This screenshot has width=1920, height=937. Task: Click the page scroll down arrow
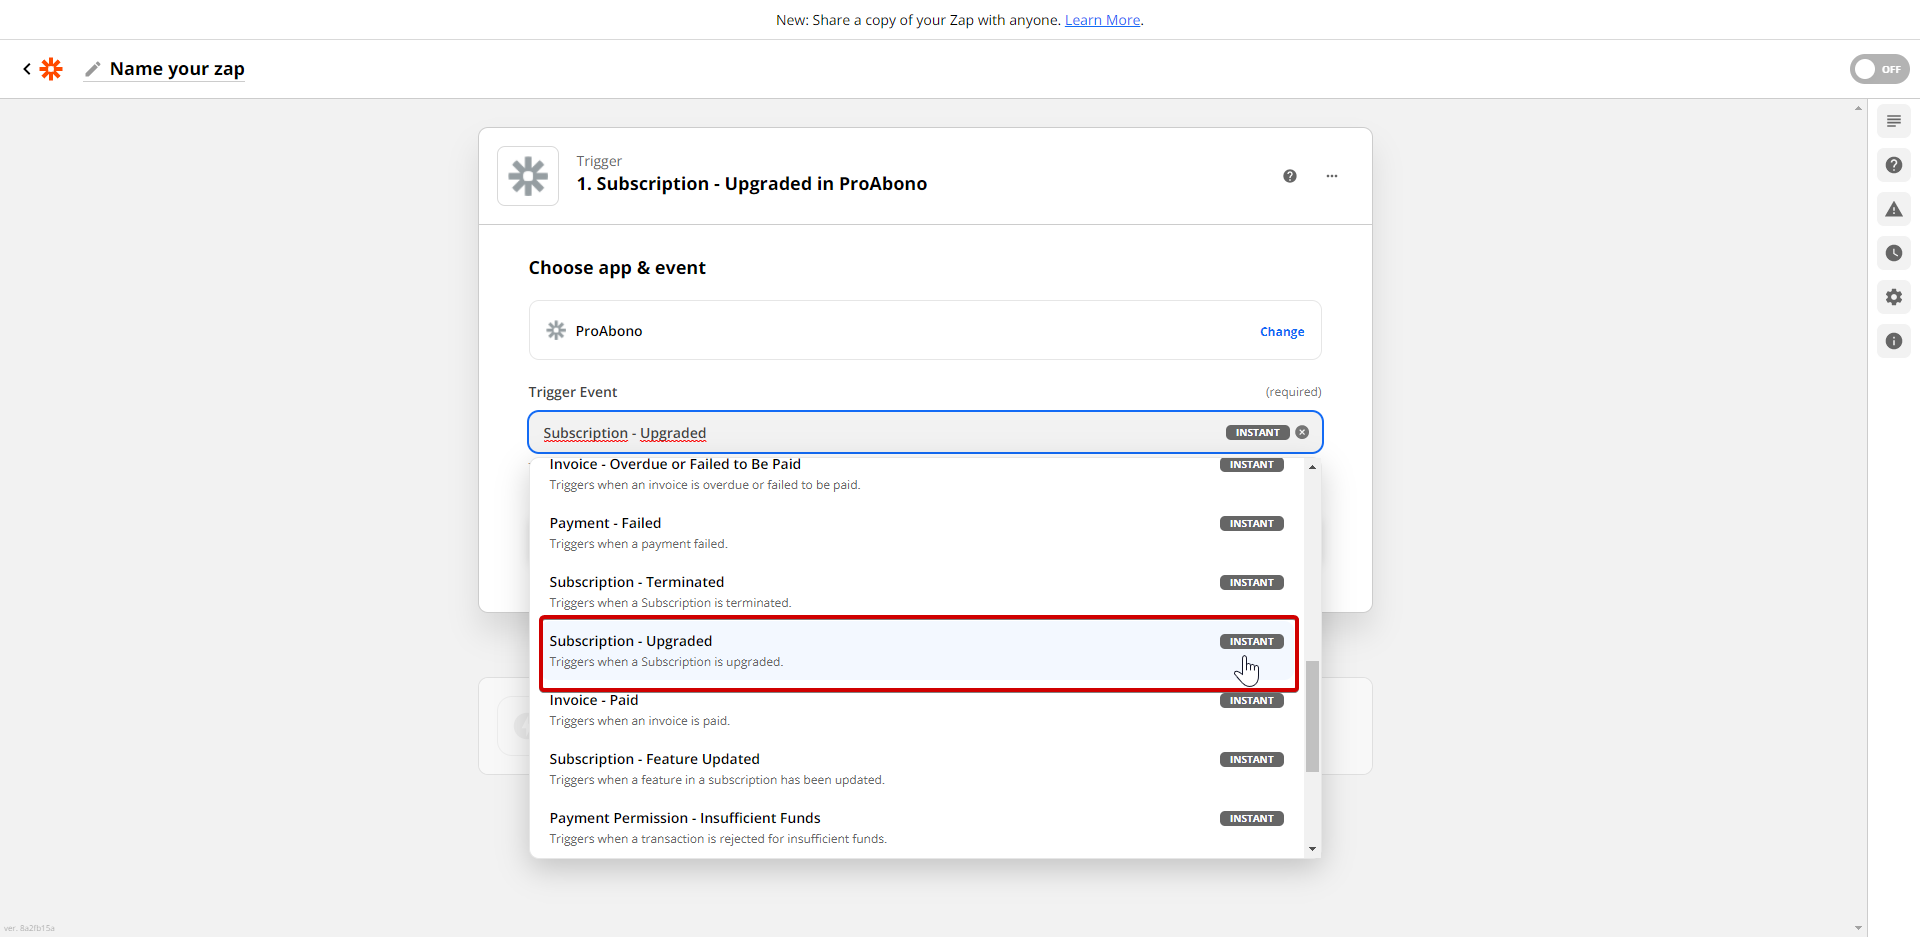pyautogui.click(x=1858, y=928)
